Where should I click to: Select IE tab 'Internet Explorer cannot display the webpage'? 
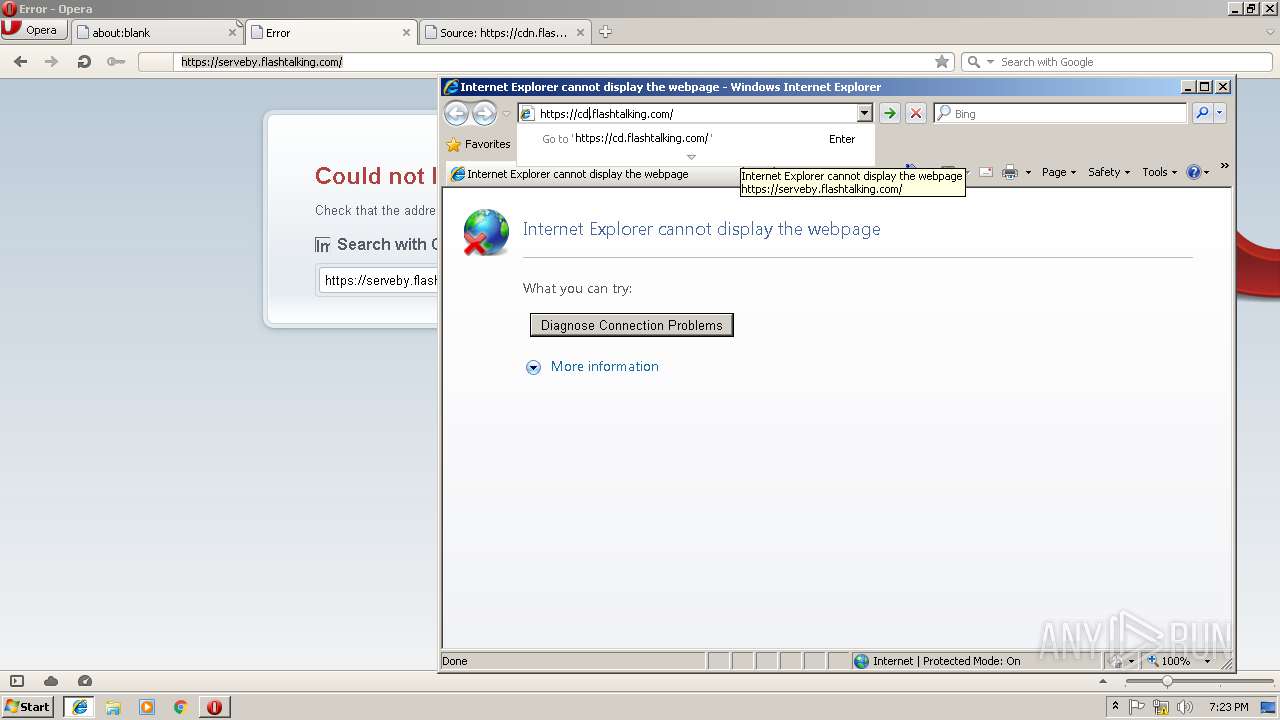pos(592,174)
